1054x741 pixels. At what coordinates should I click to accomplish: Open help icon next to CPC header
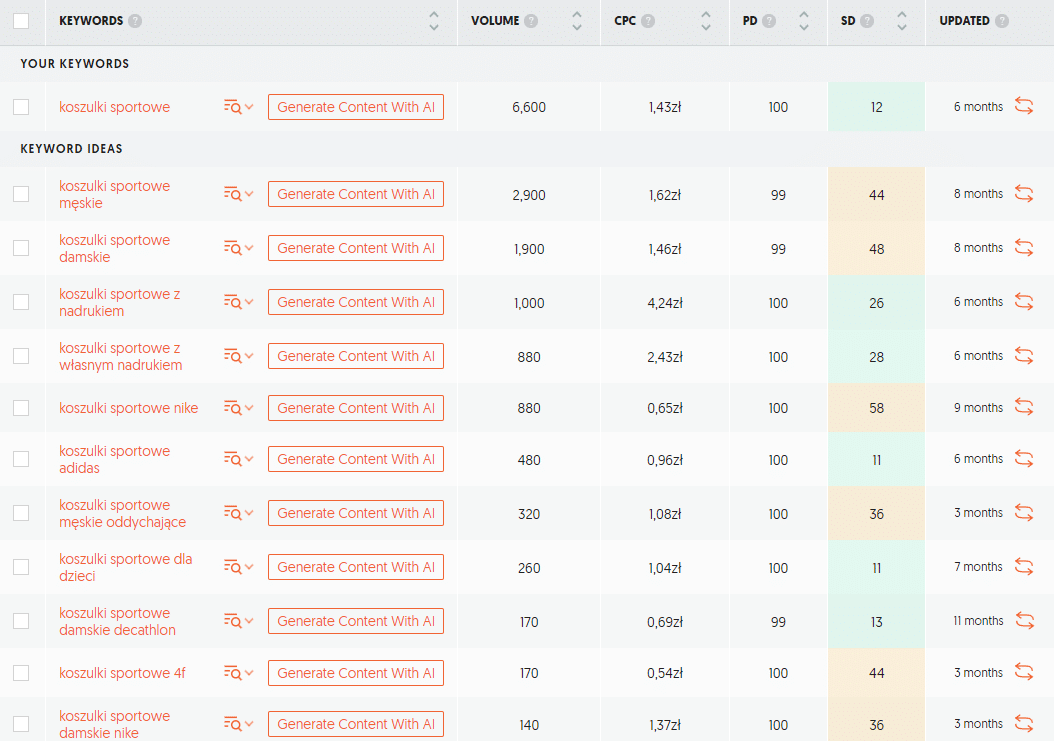pyautogui.click(x=648, y=21)
